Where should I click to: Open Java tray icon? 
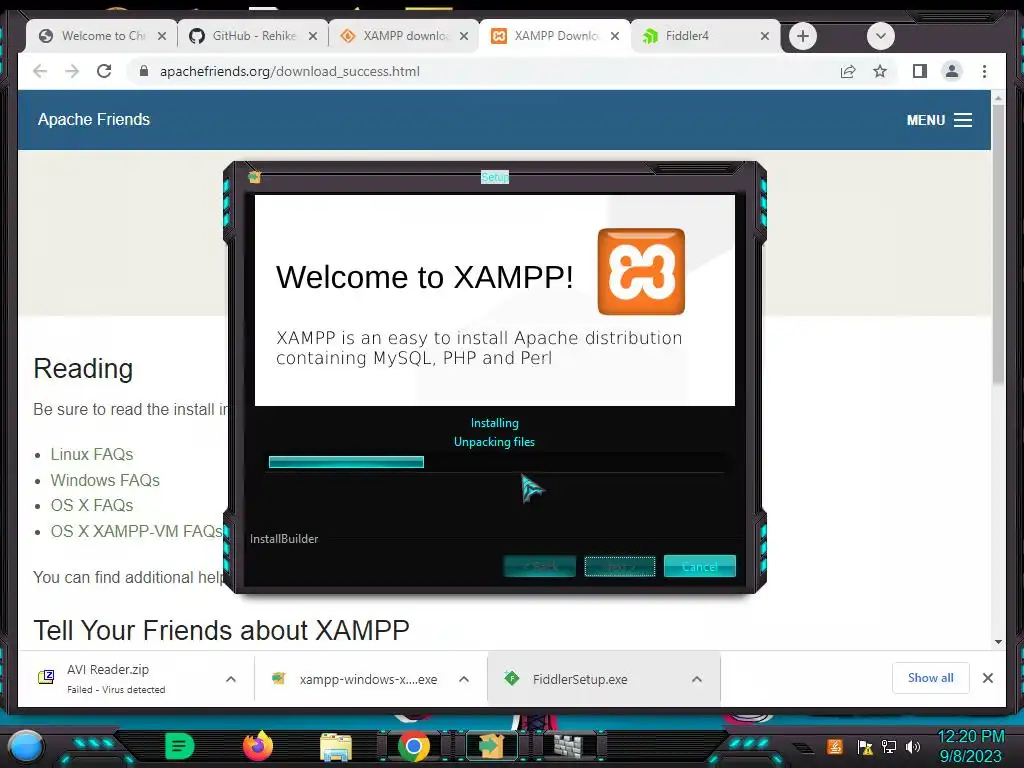835,746
